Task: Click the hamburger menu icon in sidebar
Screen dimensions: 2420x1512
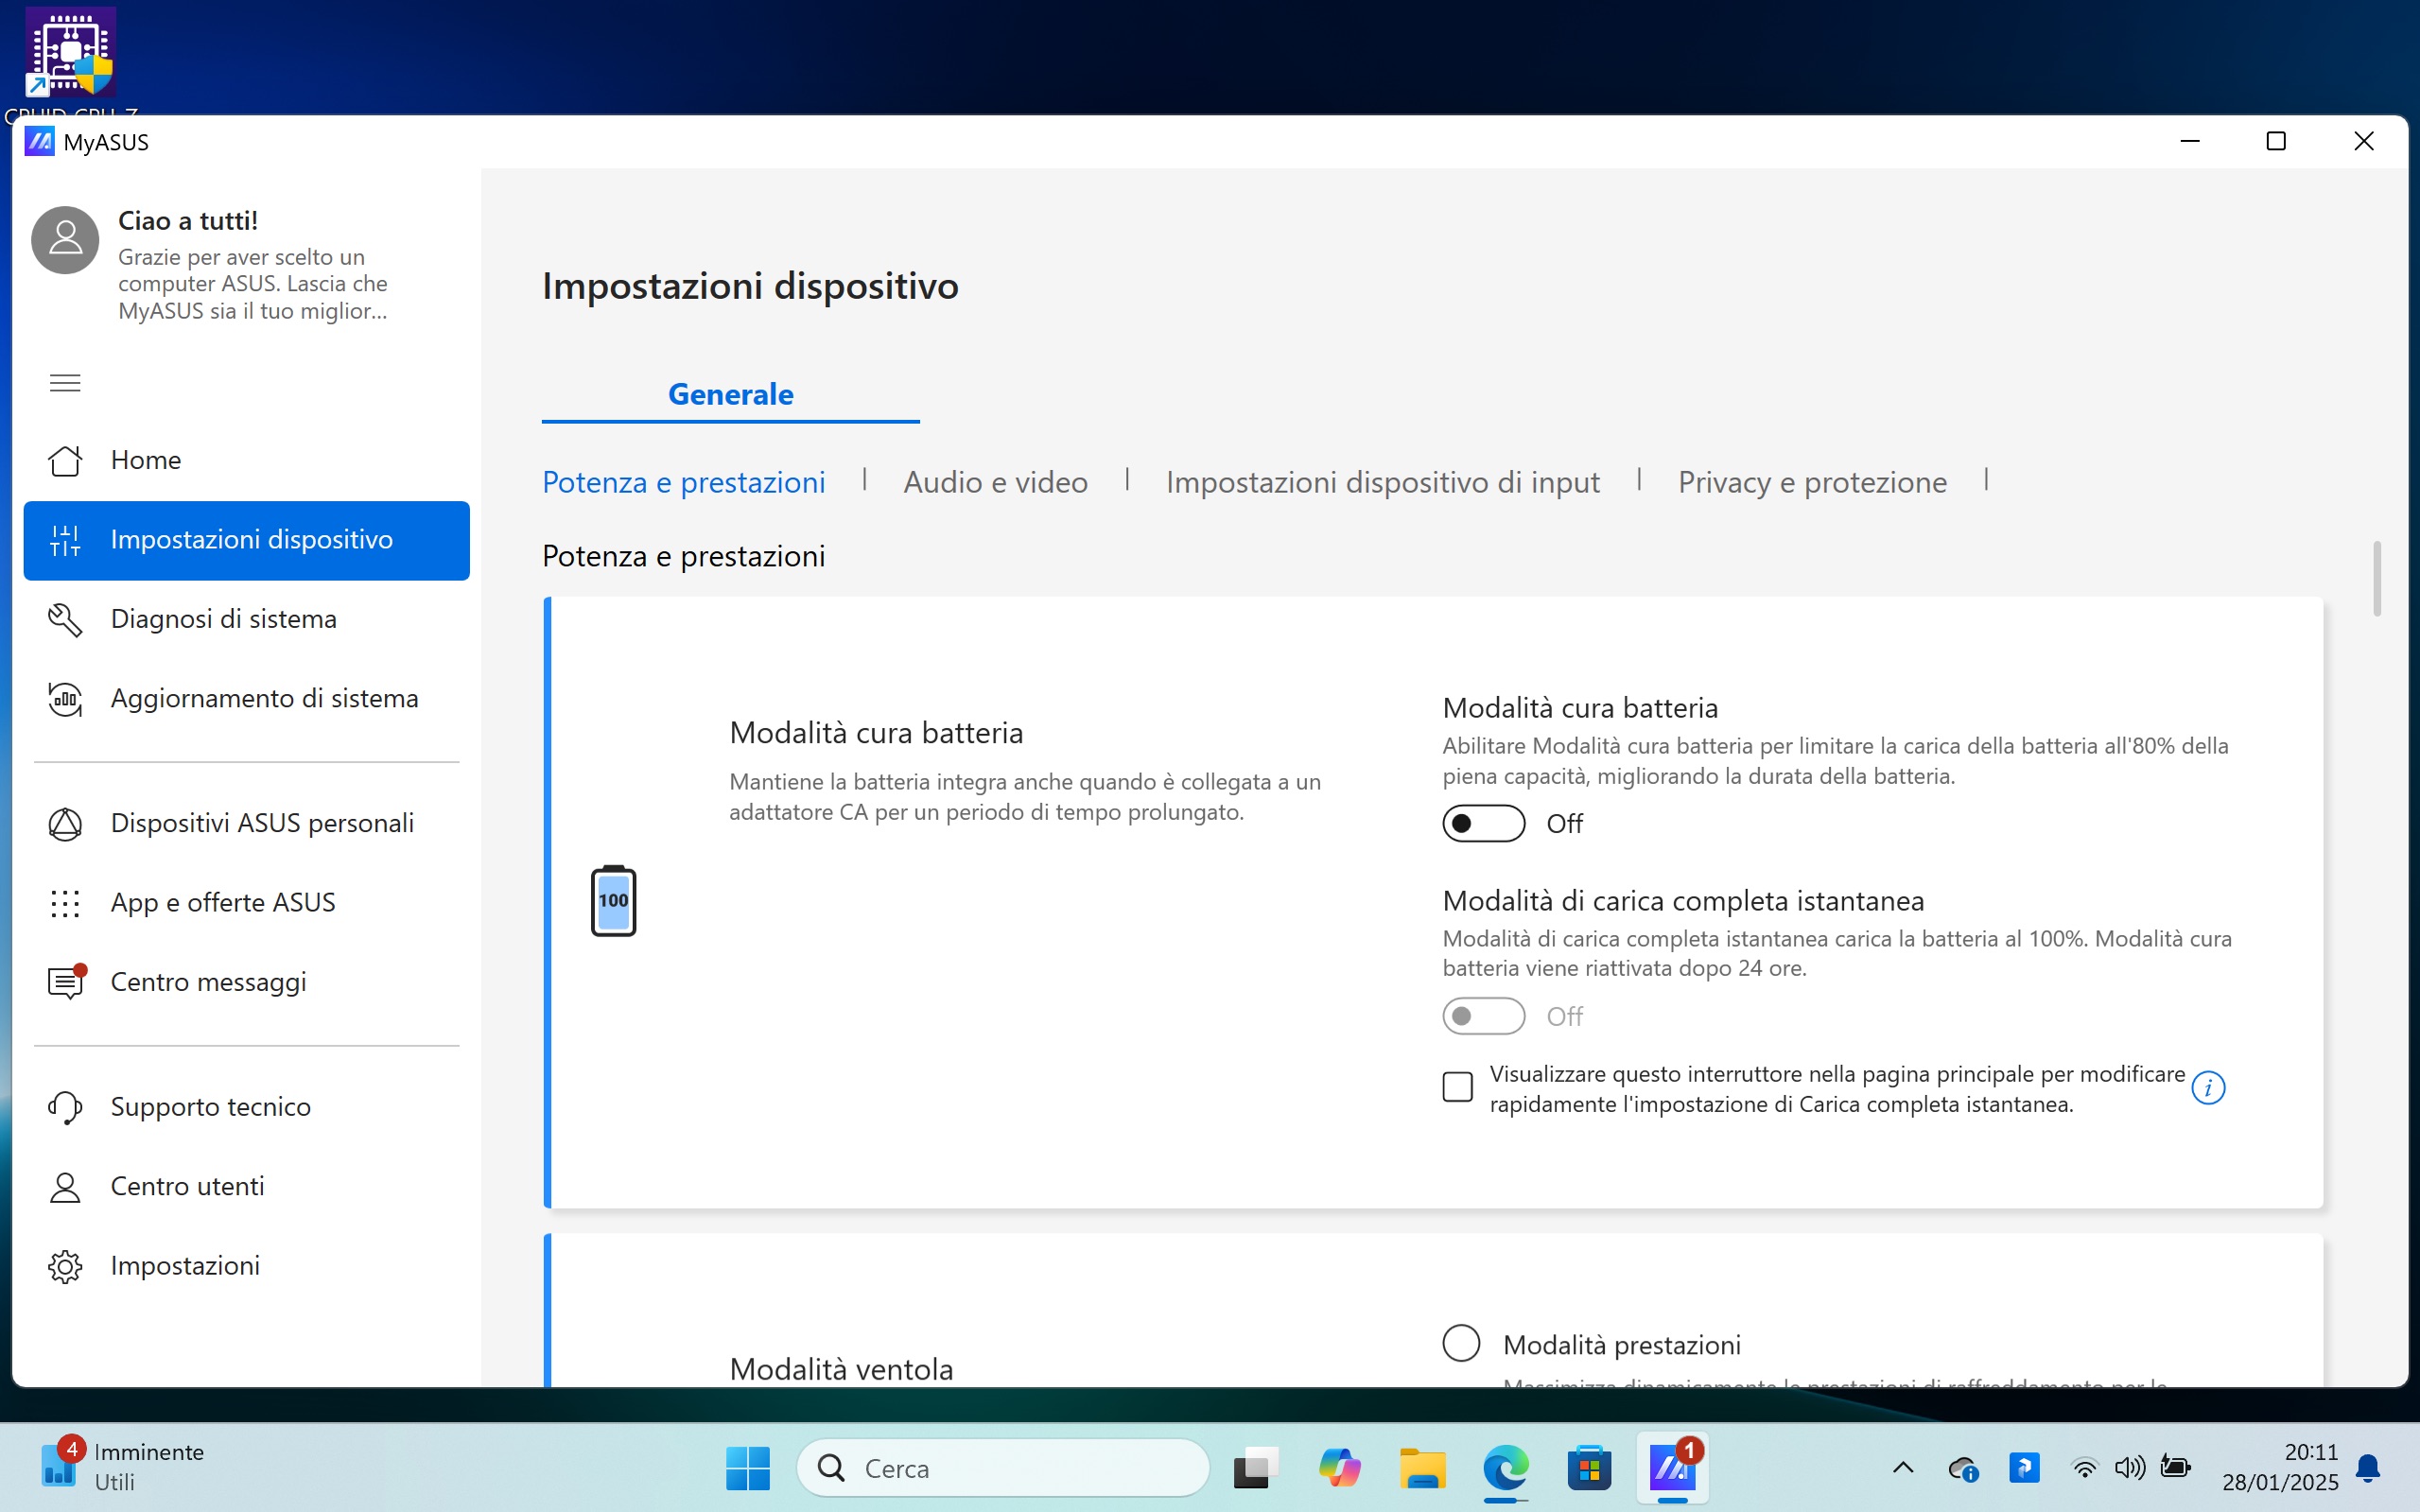Action: 65,383
